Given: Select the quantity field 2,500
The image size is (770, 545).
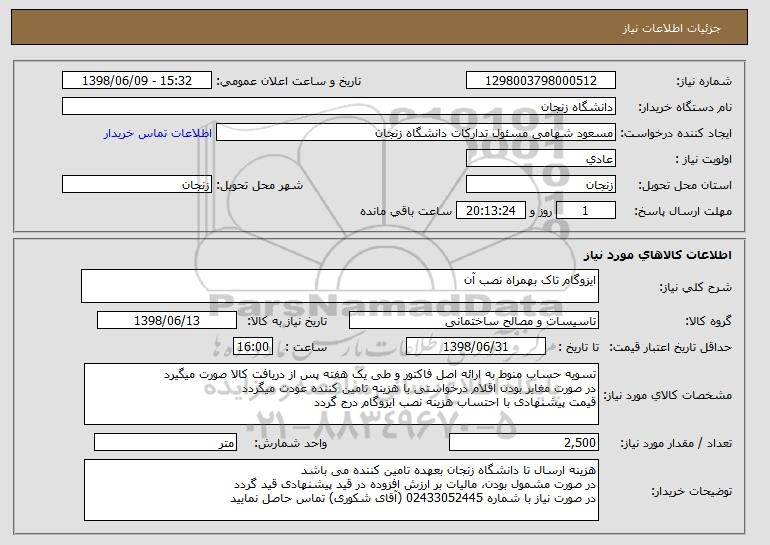Looking at the screenshot, I should tap(524, 442).
